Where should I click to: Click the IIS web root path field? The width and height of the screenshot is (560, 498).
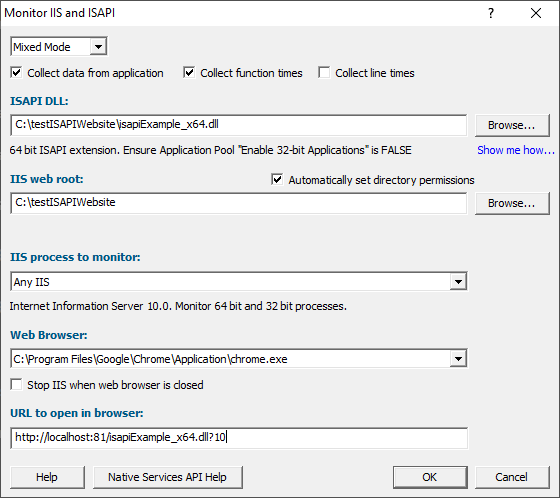(x=239, y=203)
